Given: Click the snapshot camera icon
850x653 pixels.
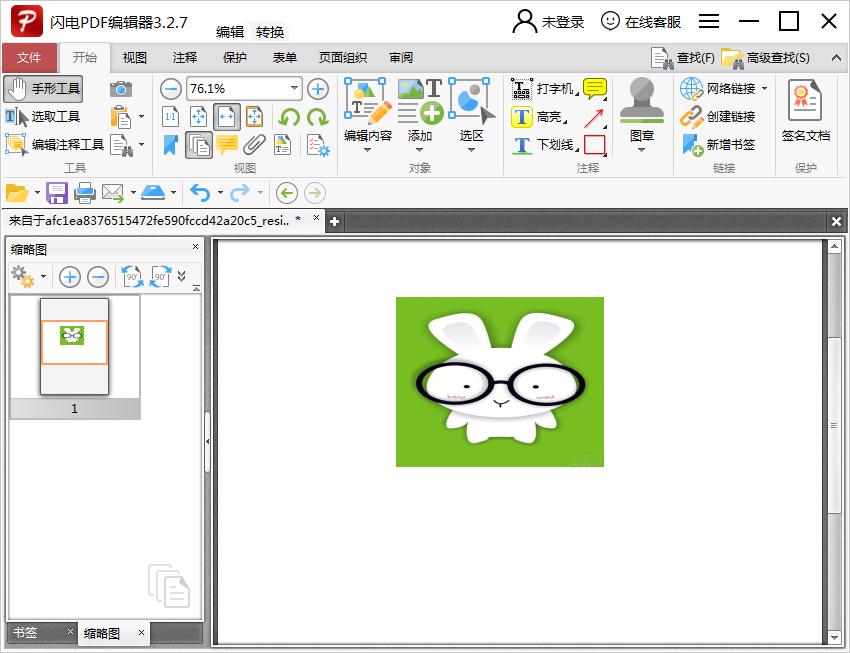Looking at the screenshot, I should [121, 89].
